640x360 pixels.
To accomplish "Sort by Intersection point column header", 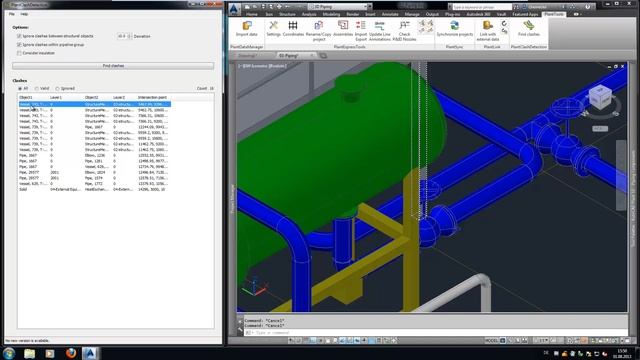I will (x=152, y=98).
